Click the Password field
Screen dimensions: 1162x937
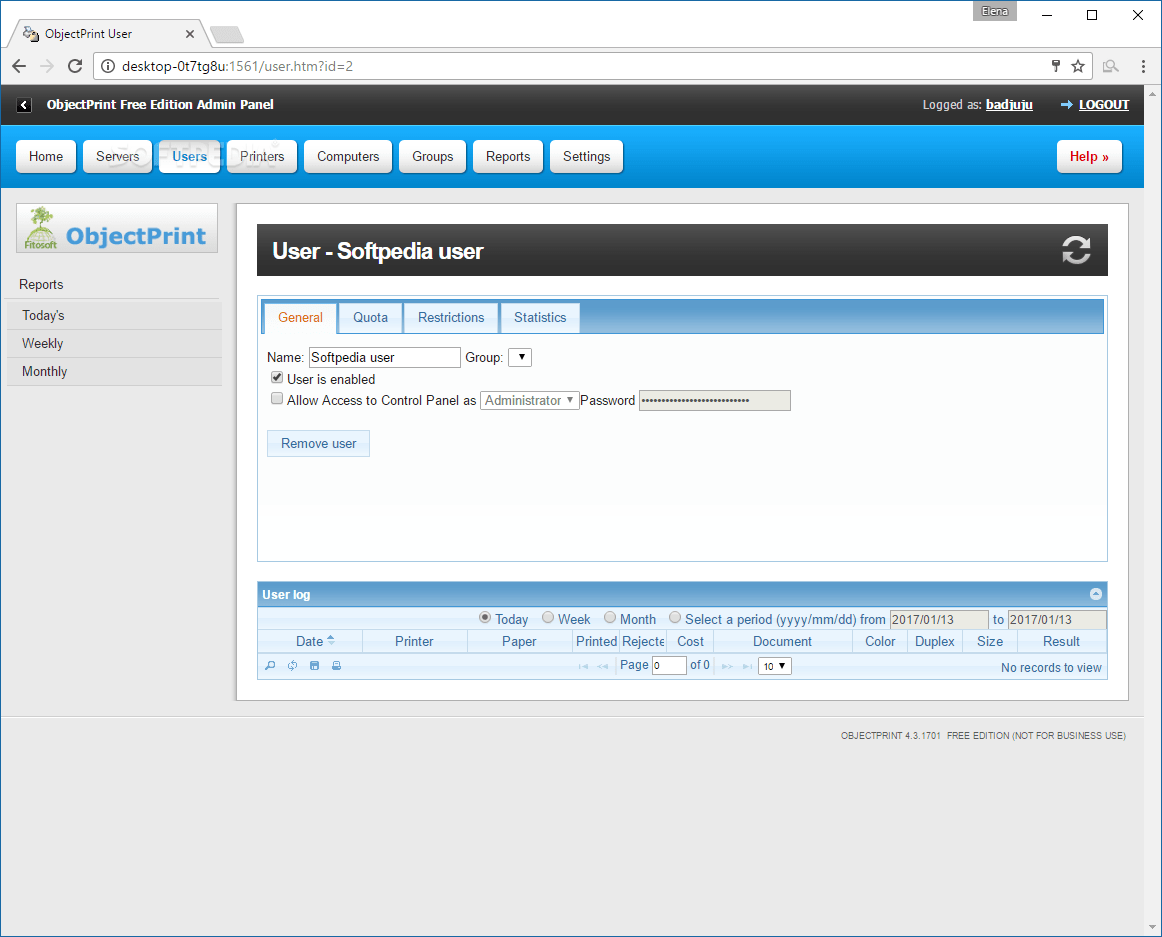[x=714, y=400]
